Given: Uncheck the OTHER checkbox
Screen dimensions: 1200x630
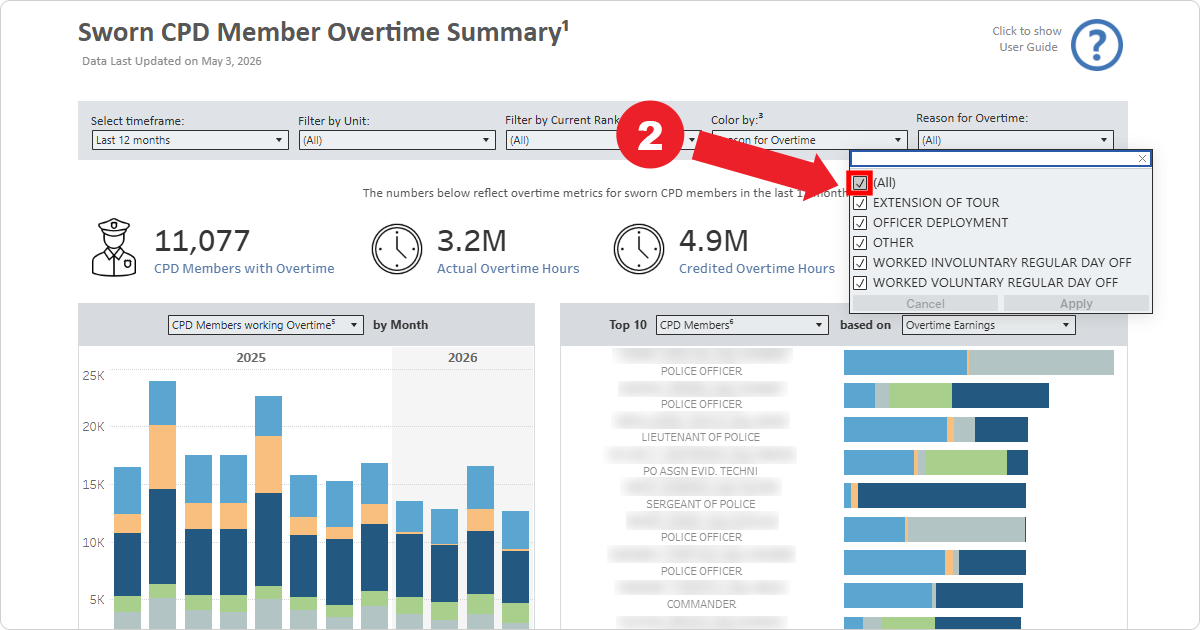Looking at the screenshot, I should tap(860, 243).
